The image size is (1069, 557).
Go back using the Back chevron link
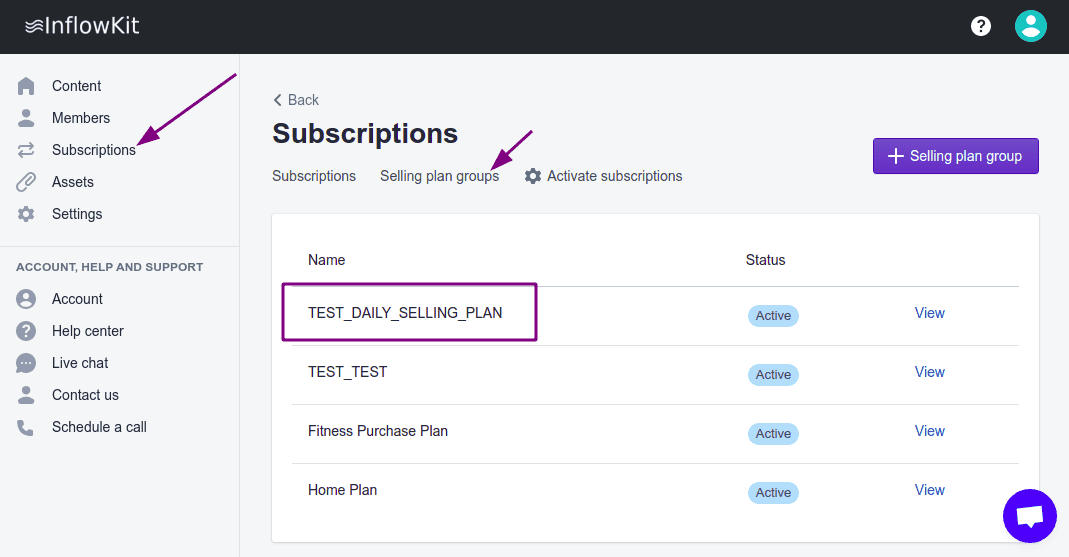tap(296, 100)
